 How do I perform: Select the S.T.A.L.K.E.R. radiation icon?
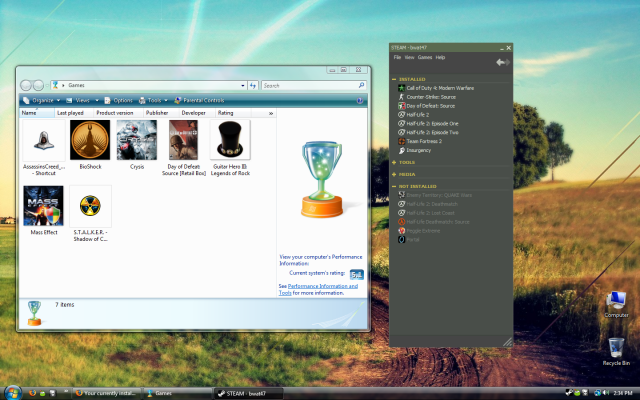click(90, 206)
